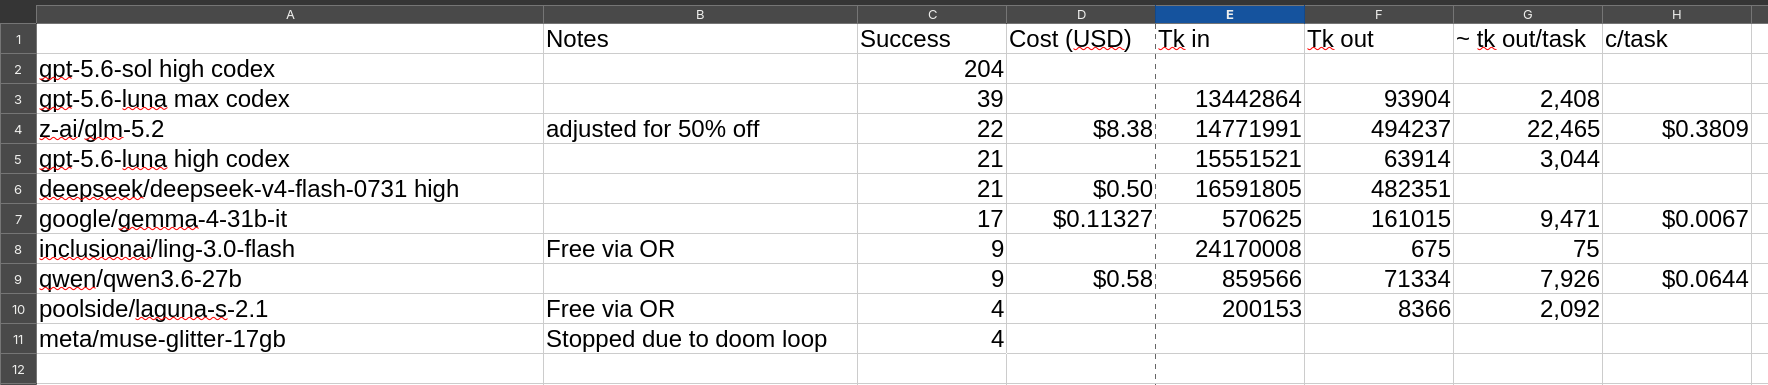Select the Tk out value 494237

click(x=1379, y=129)
